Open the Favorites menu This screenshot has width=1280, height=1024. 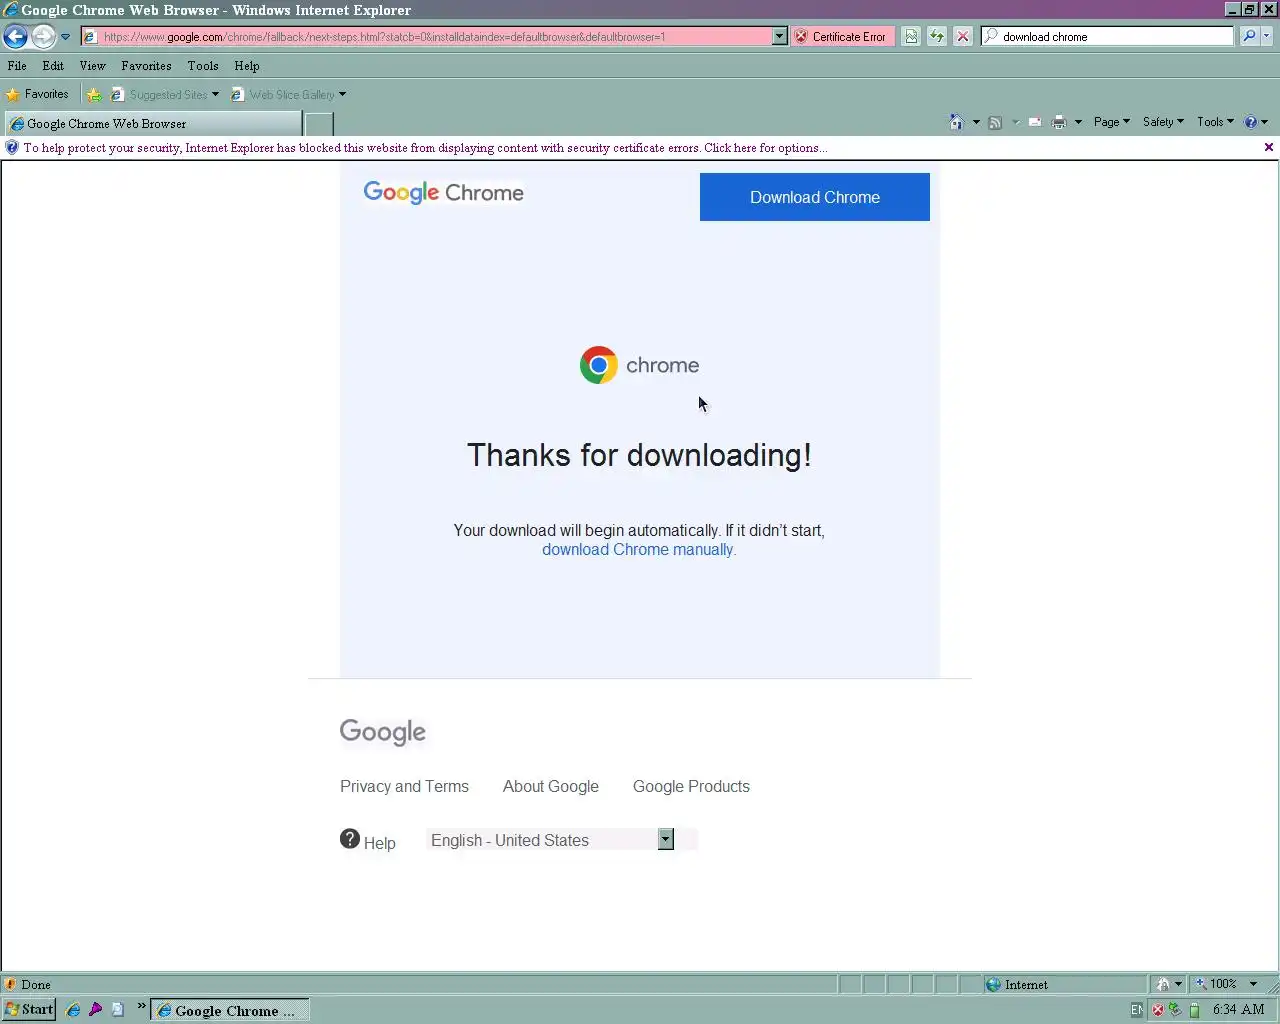(x=146, y=66)
